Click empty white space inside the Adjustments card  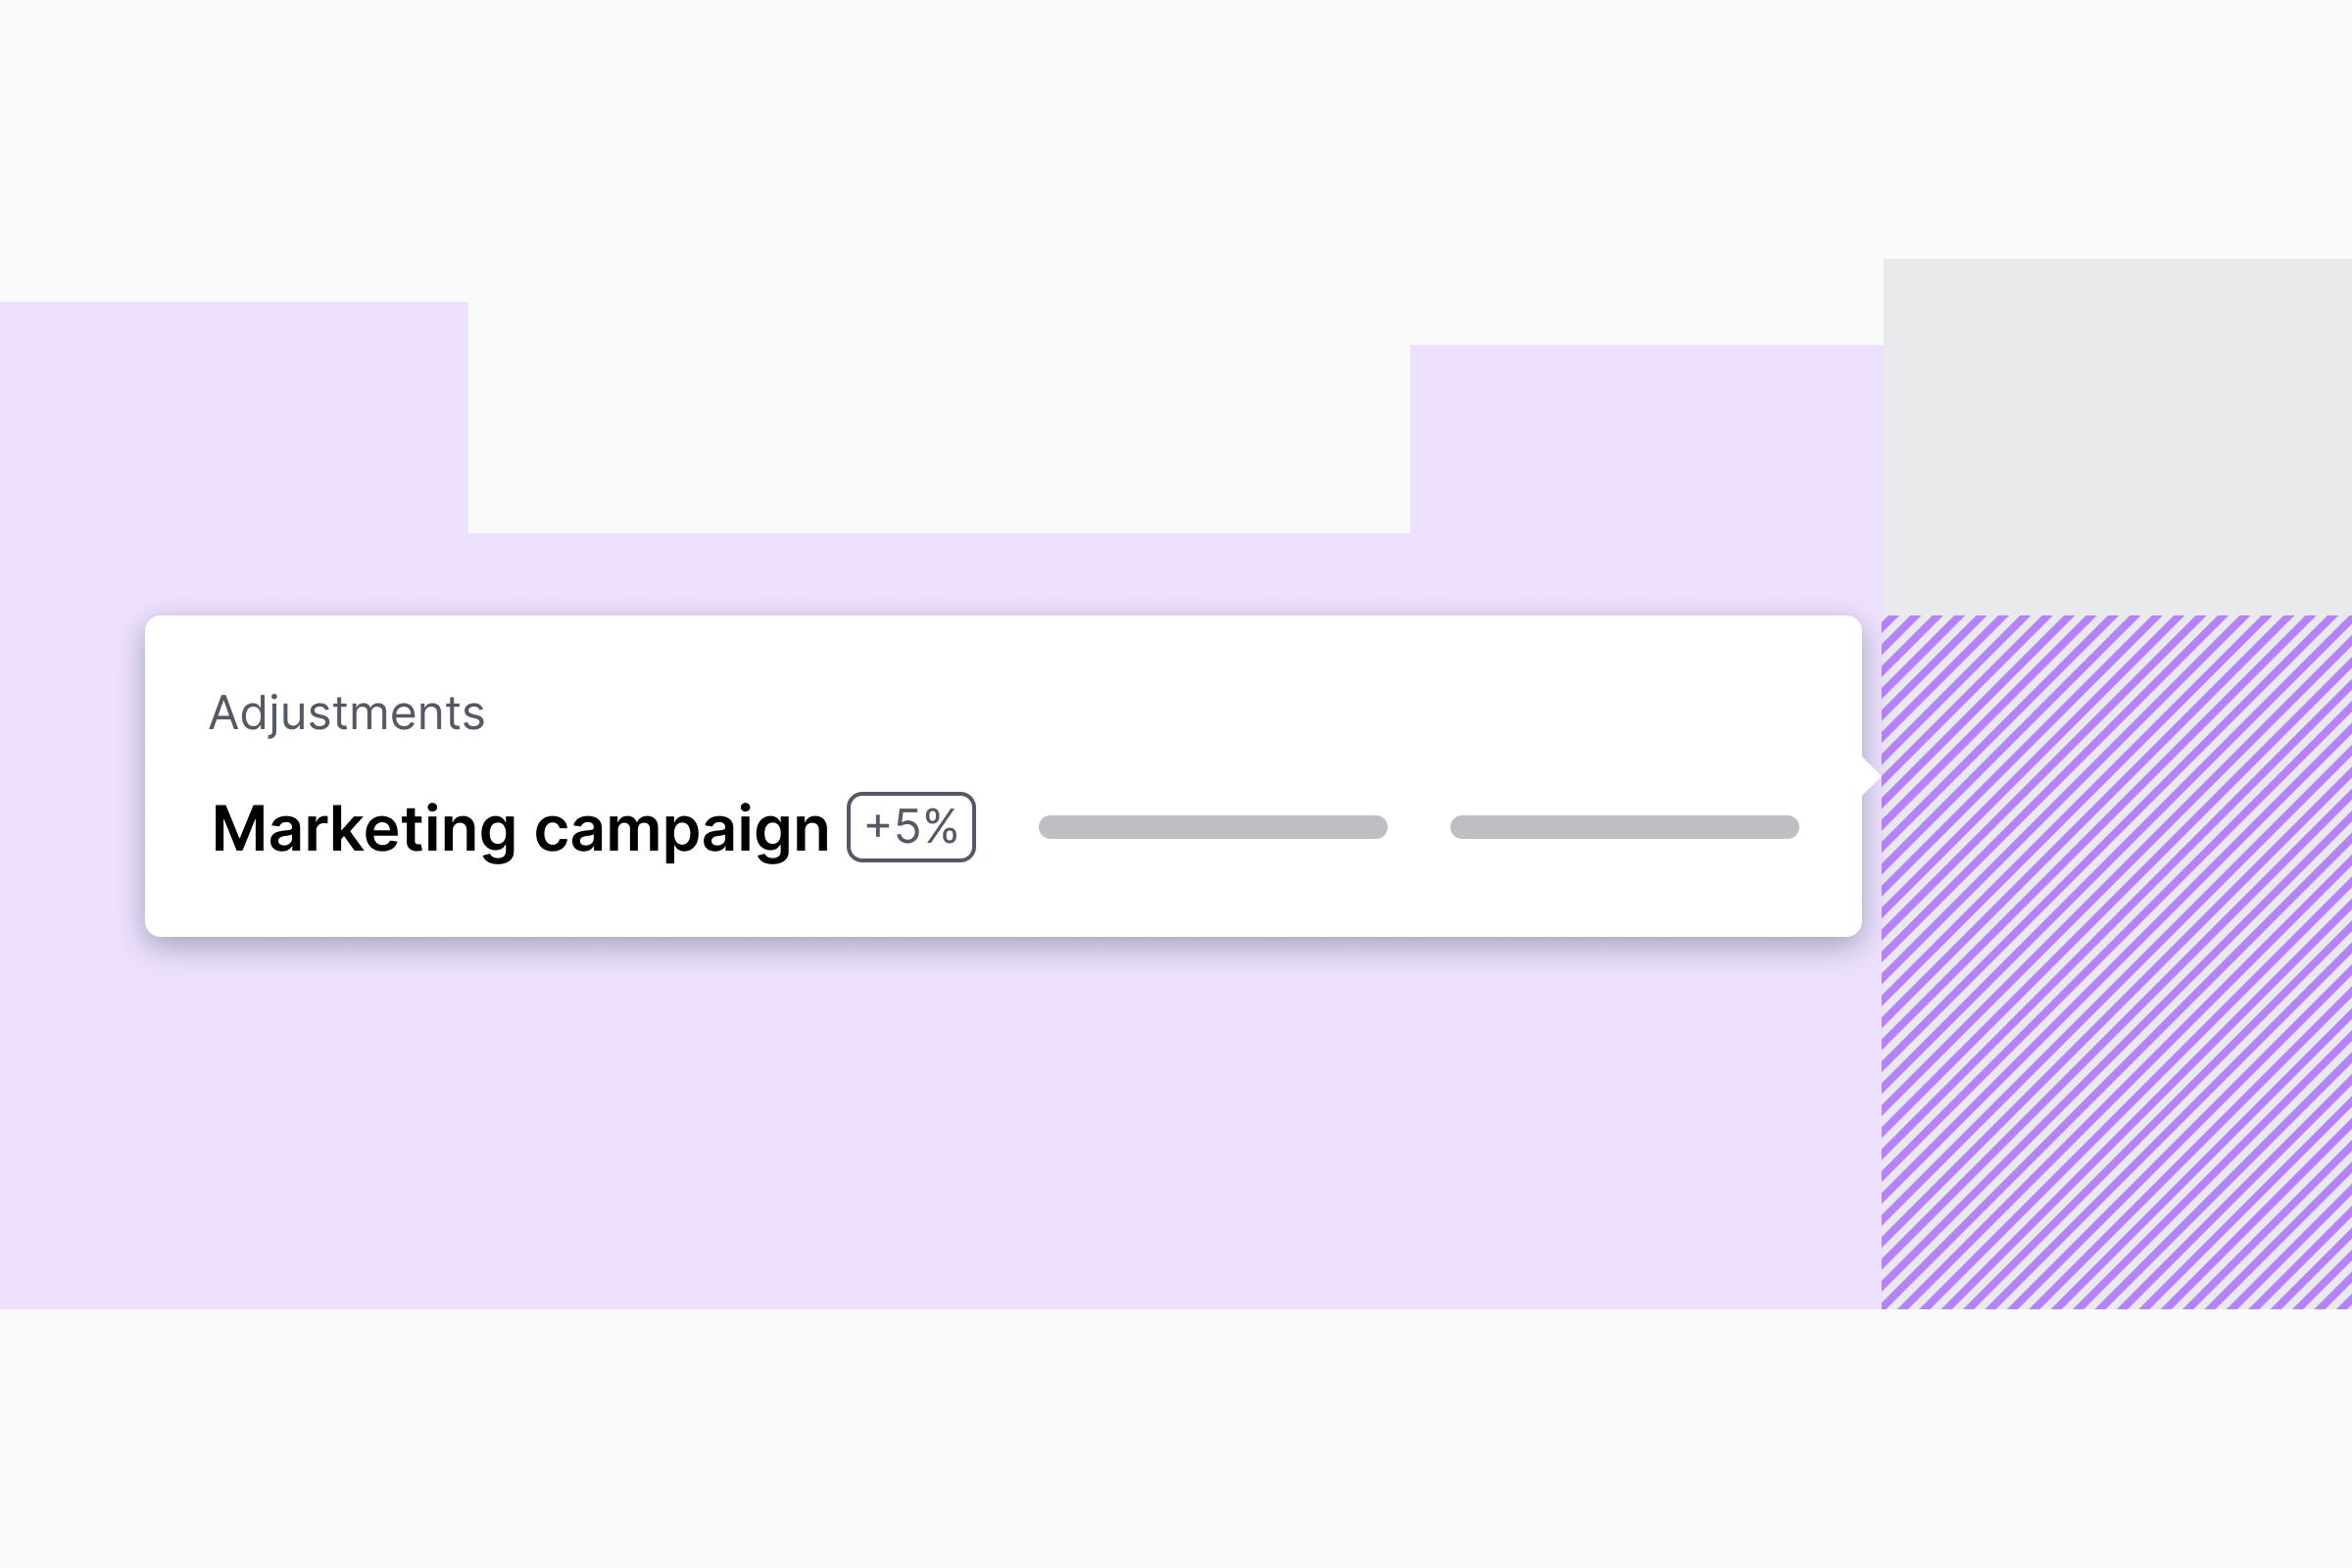point(1300,700)
